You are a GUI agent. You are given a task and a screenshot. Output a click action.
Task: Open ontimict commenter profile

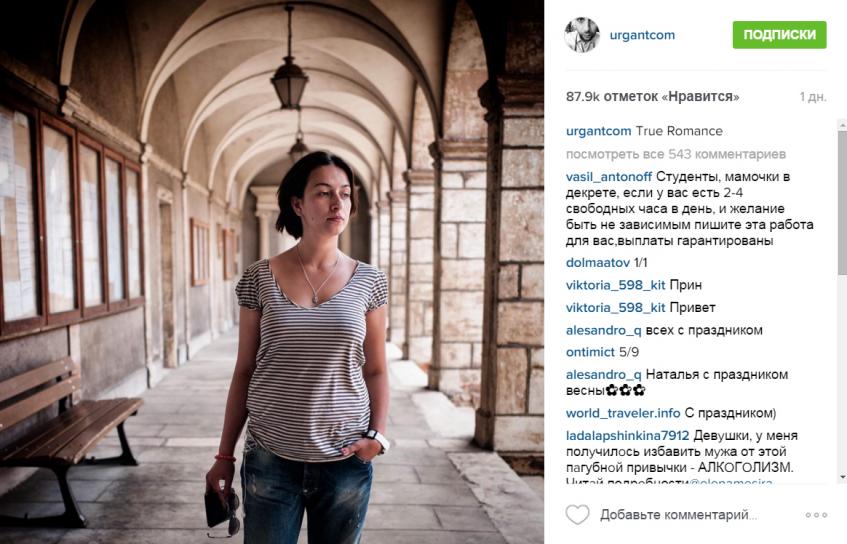[x=590, y=352]
